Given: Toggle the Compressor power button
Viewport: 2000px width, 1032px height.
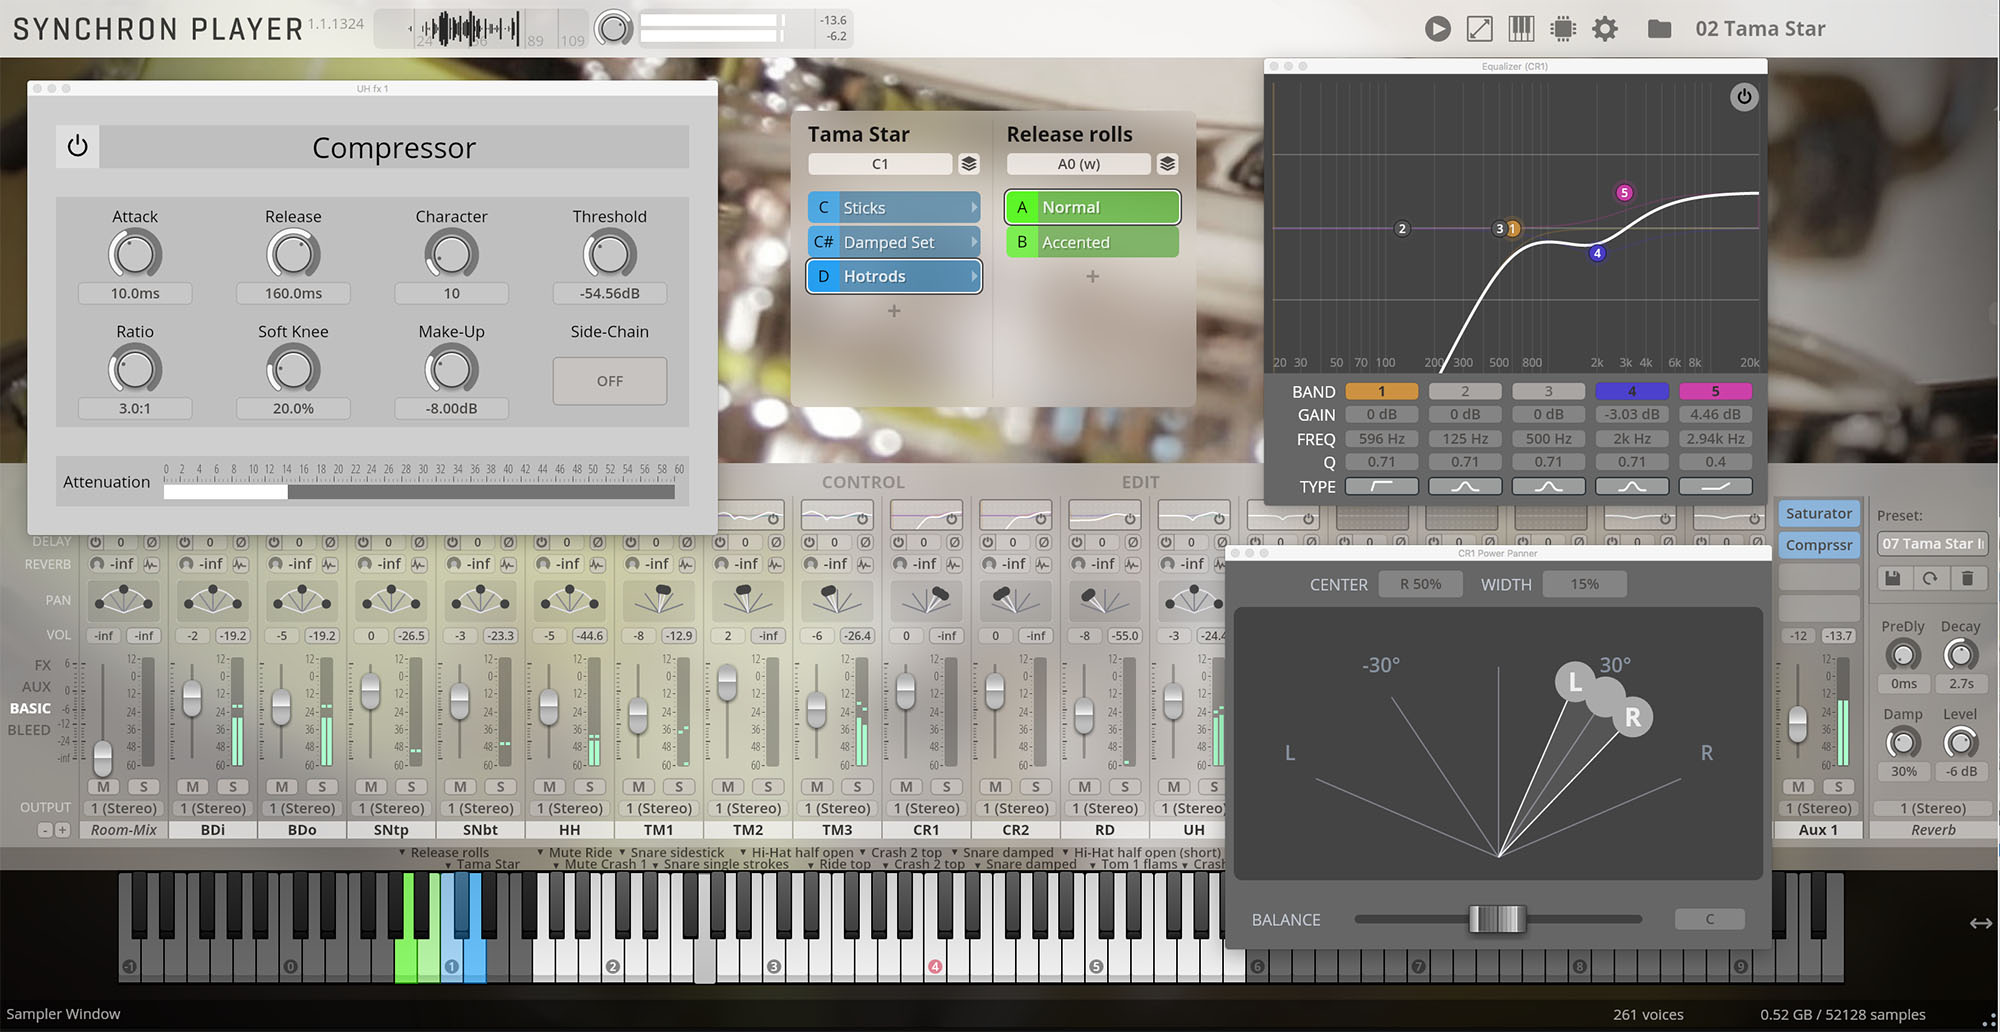Looking at the screenshot, I should click(x=78, y=147).
